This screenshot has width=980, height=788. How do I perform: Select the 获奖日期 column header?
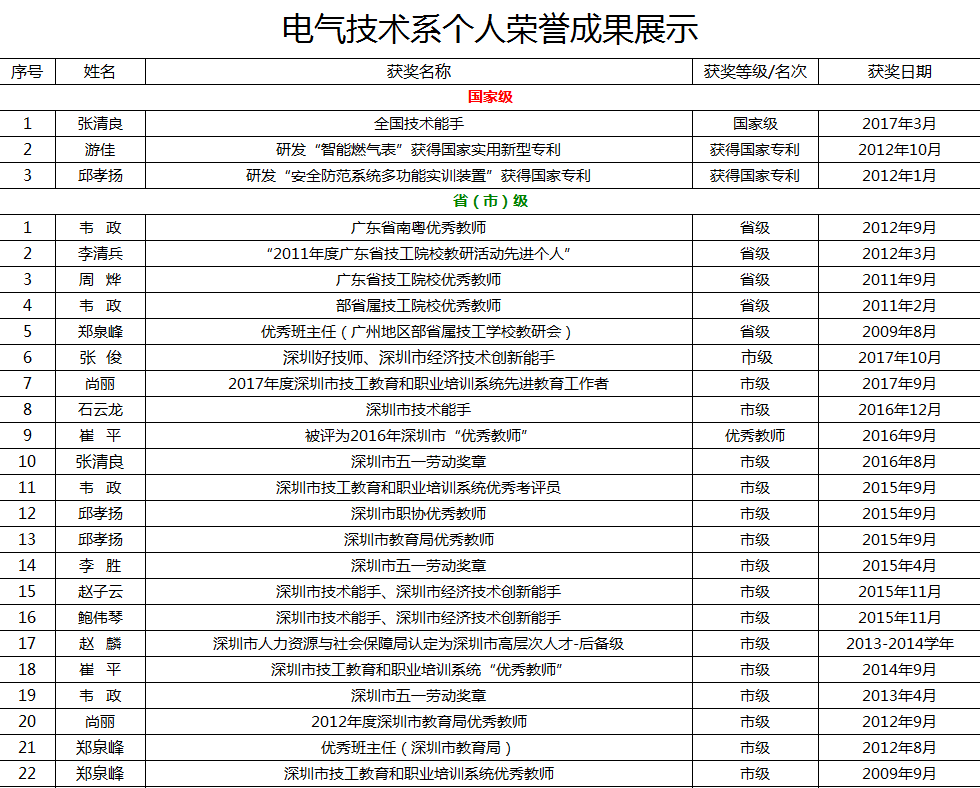[899, 72]
